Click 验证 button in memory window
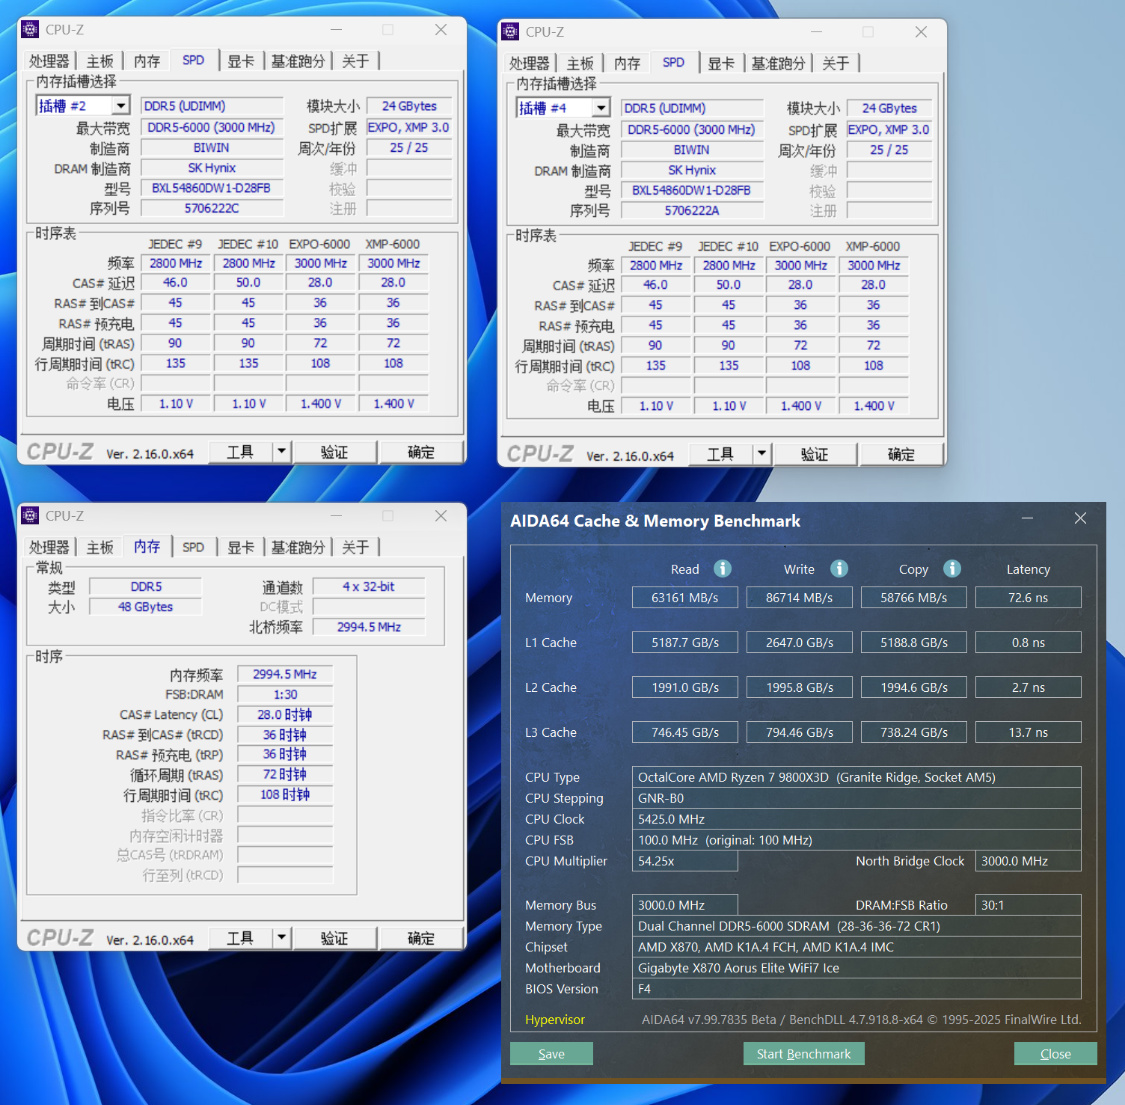Image resolution: width=1125 pixels, height=1105 pixels. coord(334,938)
